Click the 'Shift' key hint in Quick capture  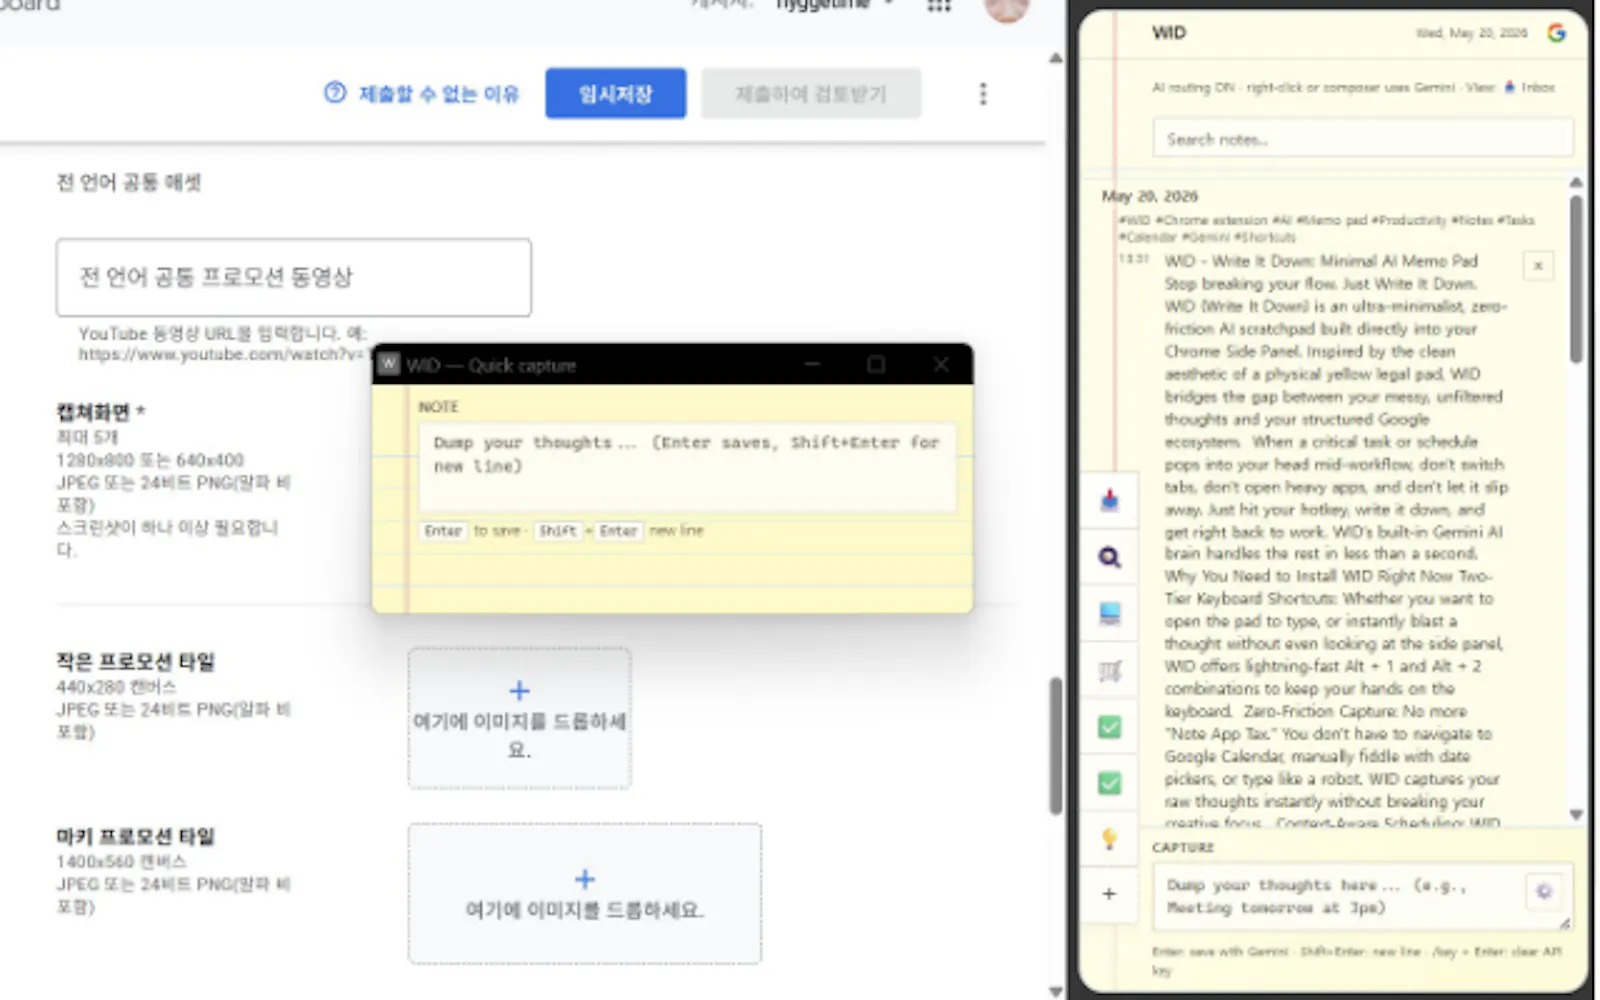(557, 531)
